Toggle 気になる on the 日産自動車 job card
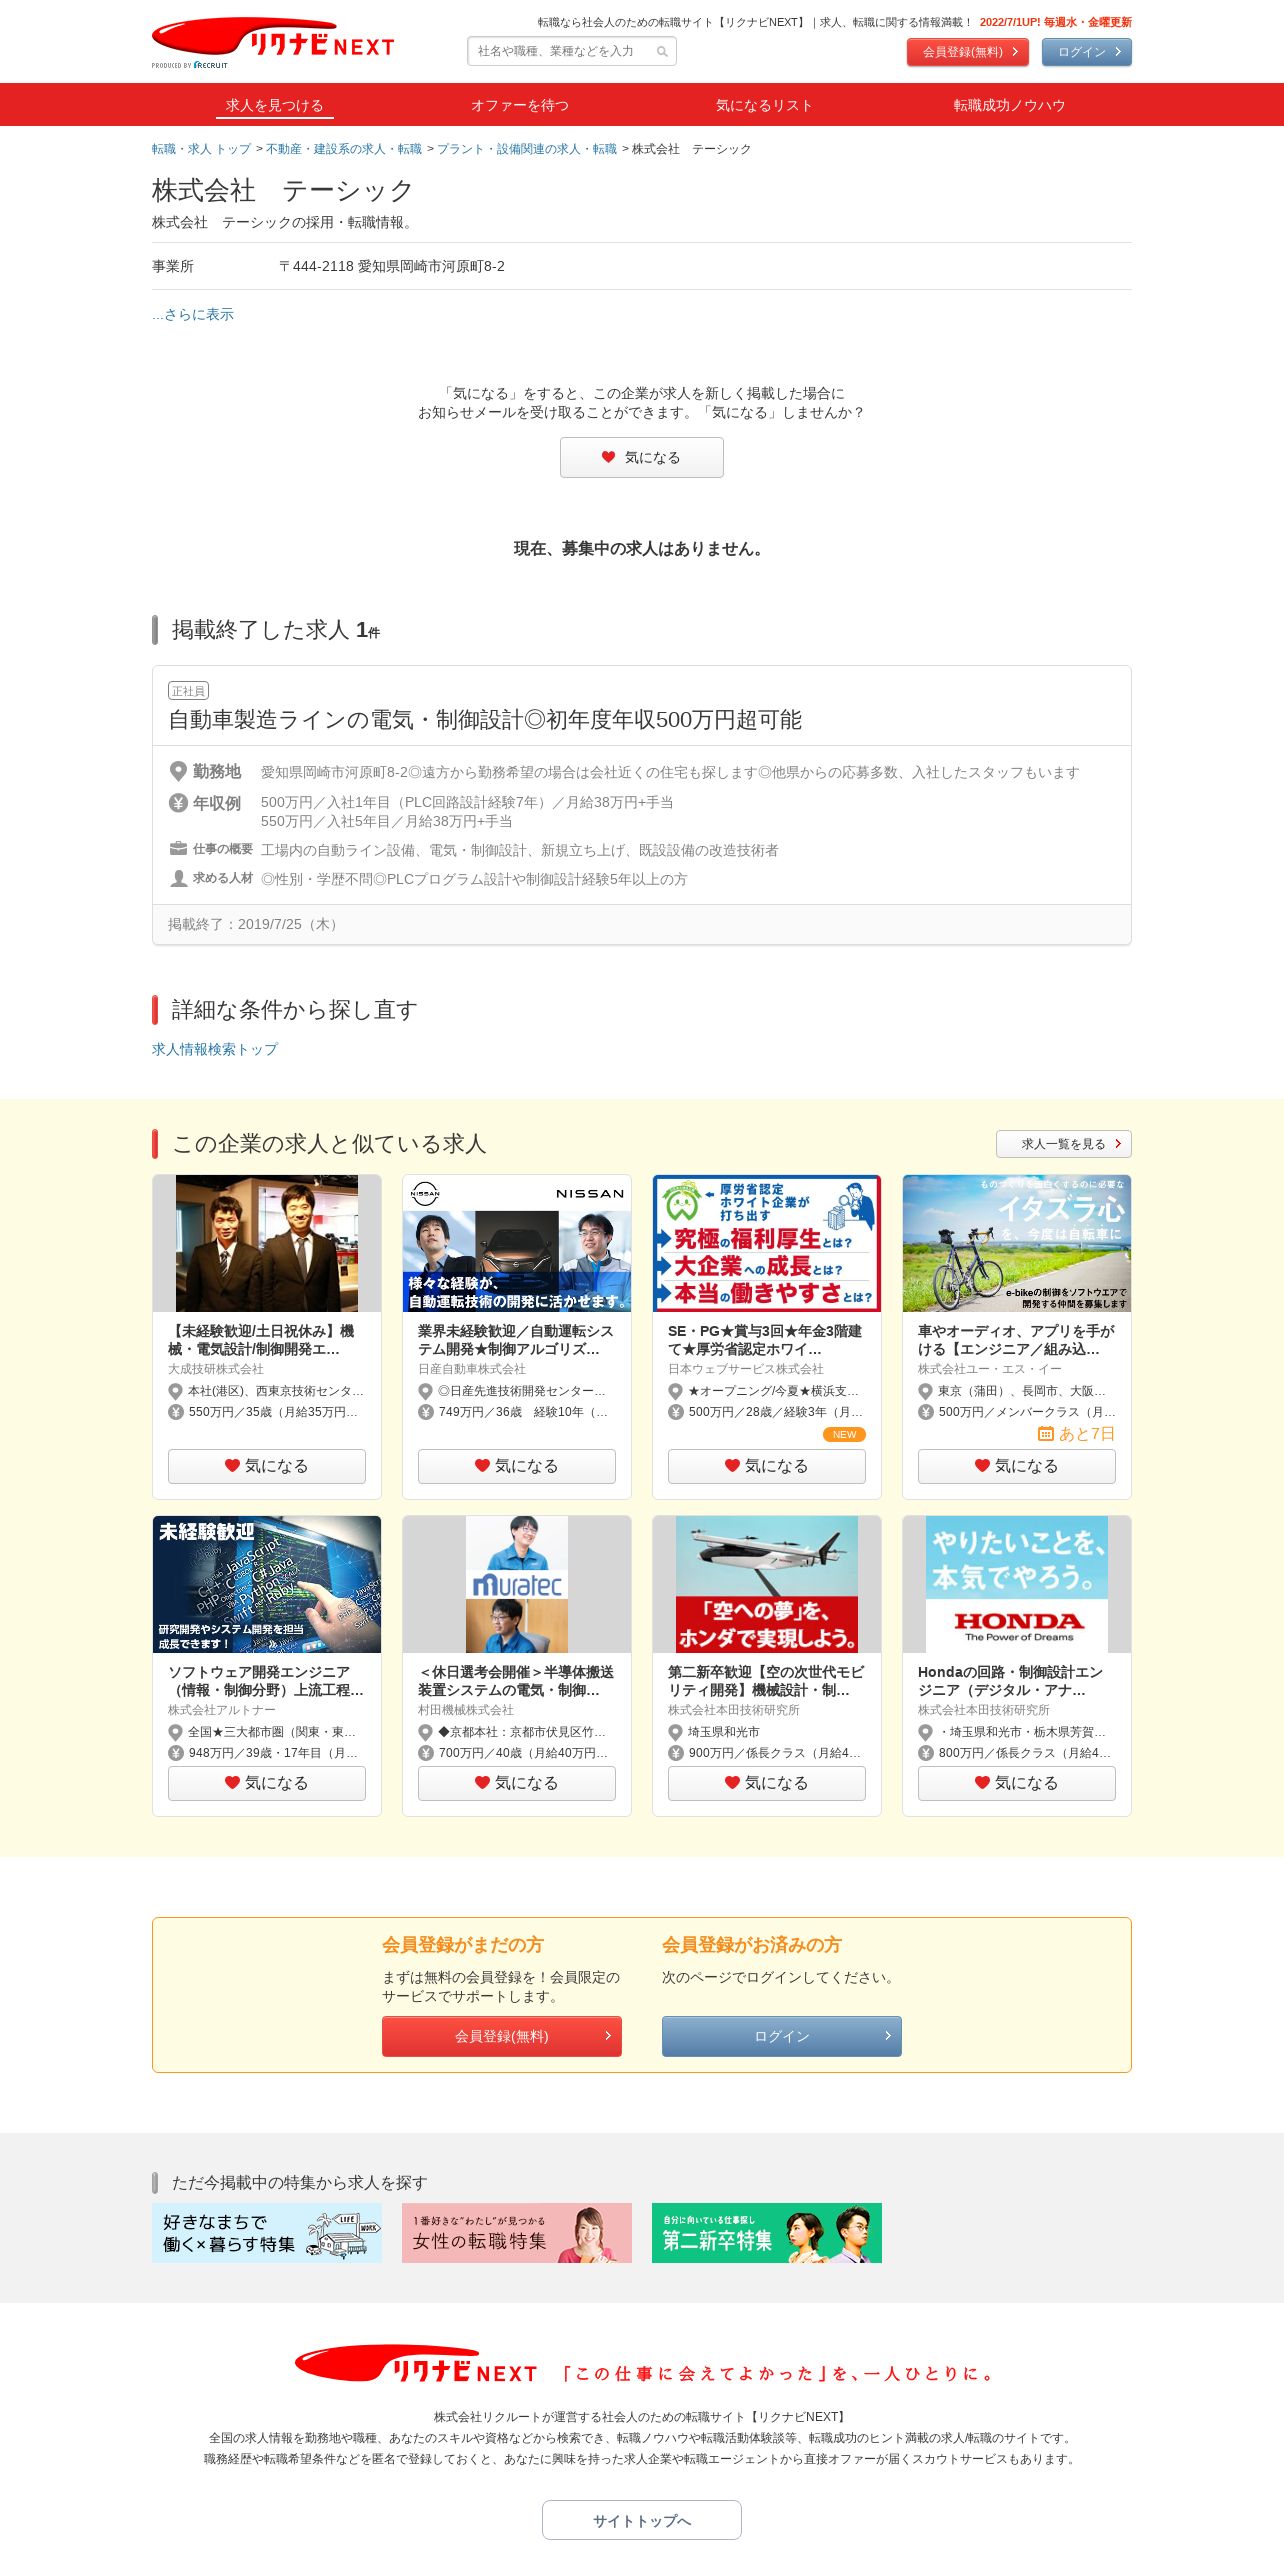 coord(517,1466)
